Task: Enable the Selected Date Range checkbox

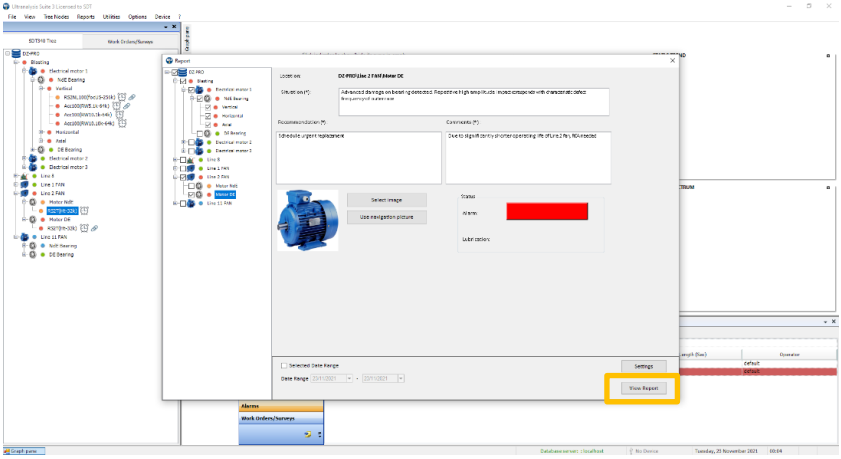Action: click(284, 366)
